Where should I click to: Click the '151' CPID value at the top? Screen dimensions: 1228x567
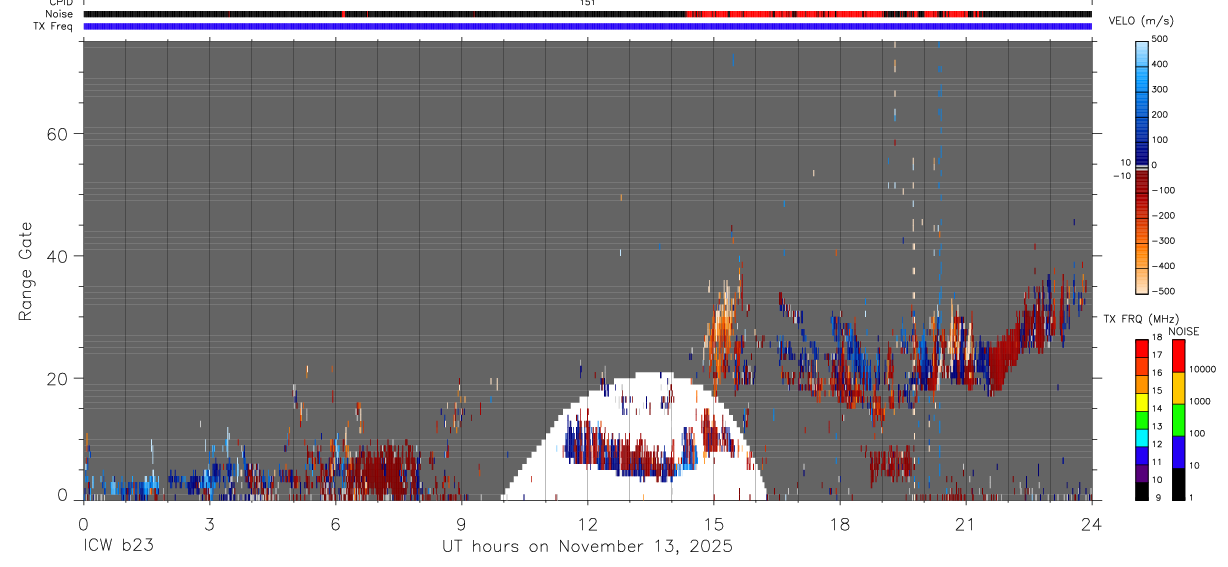(x=588, y=3)
